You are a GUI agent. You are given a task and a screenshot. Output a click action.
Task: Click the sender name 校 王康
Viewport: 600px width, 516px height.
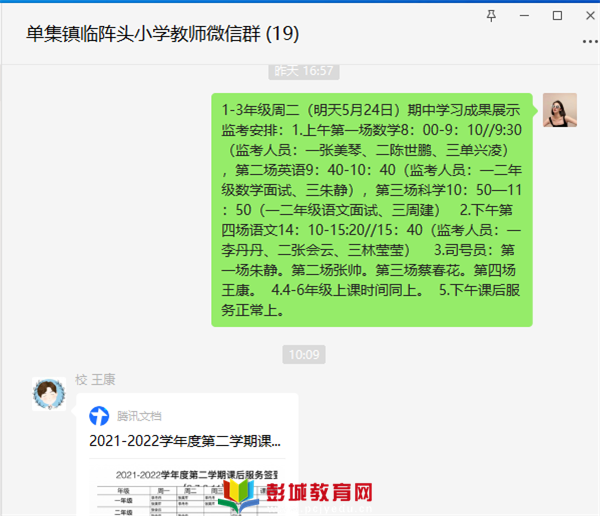95,380
